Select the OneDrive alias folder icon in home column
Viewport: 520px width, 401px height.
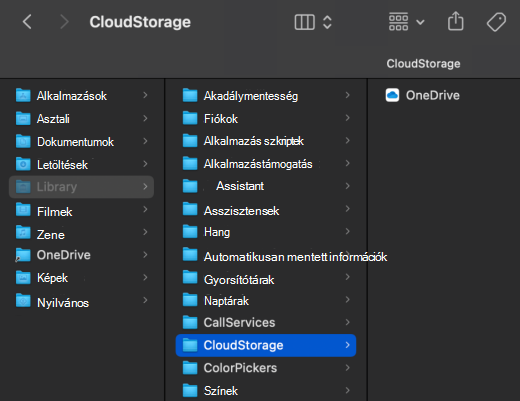[23, 255]
